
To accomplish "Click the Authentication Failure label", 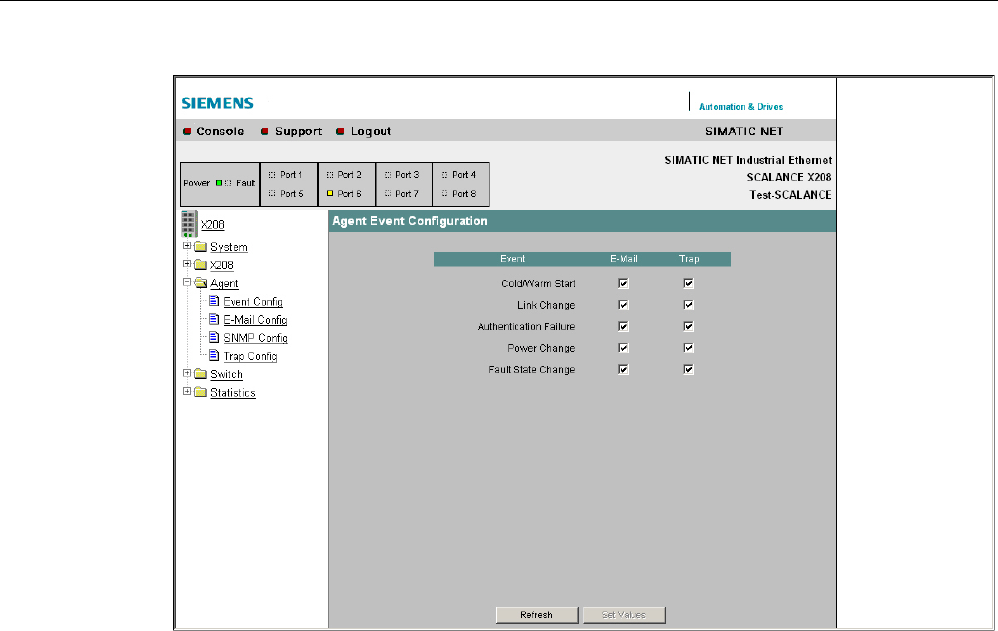I will coord(526,327).
